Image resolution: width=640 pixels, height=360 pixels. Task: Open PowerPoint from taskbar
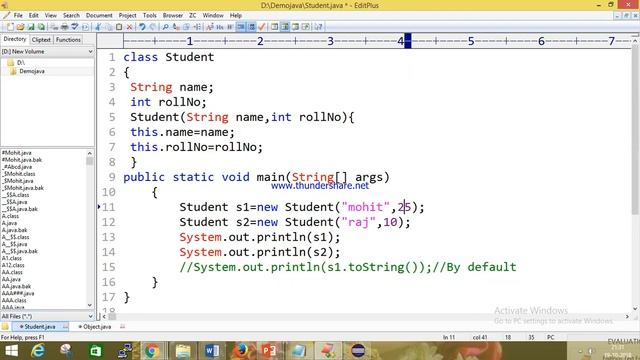269,351
